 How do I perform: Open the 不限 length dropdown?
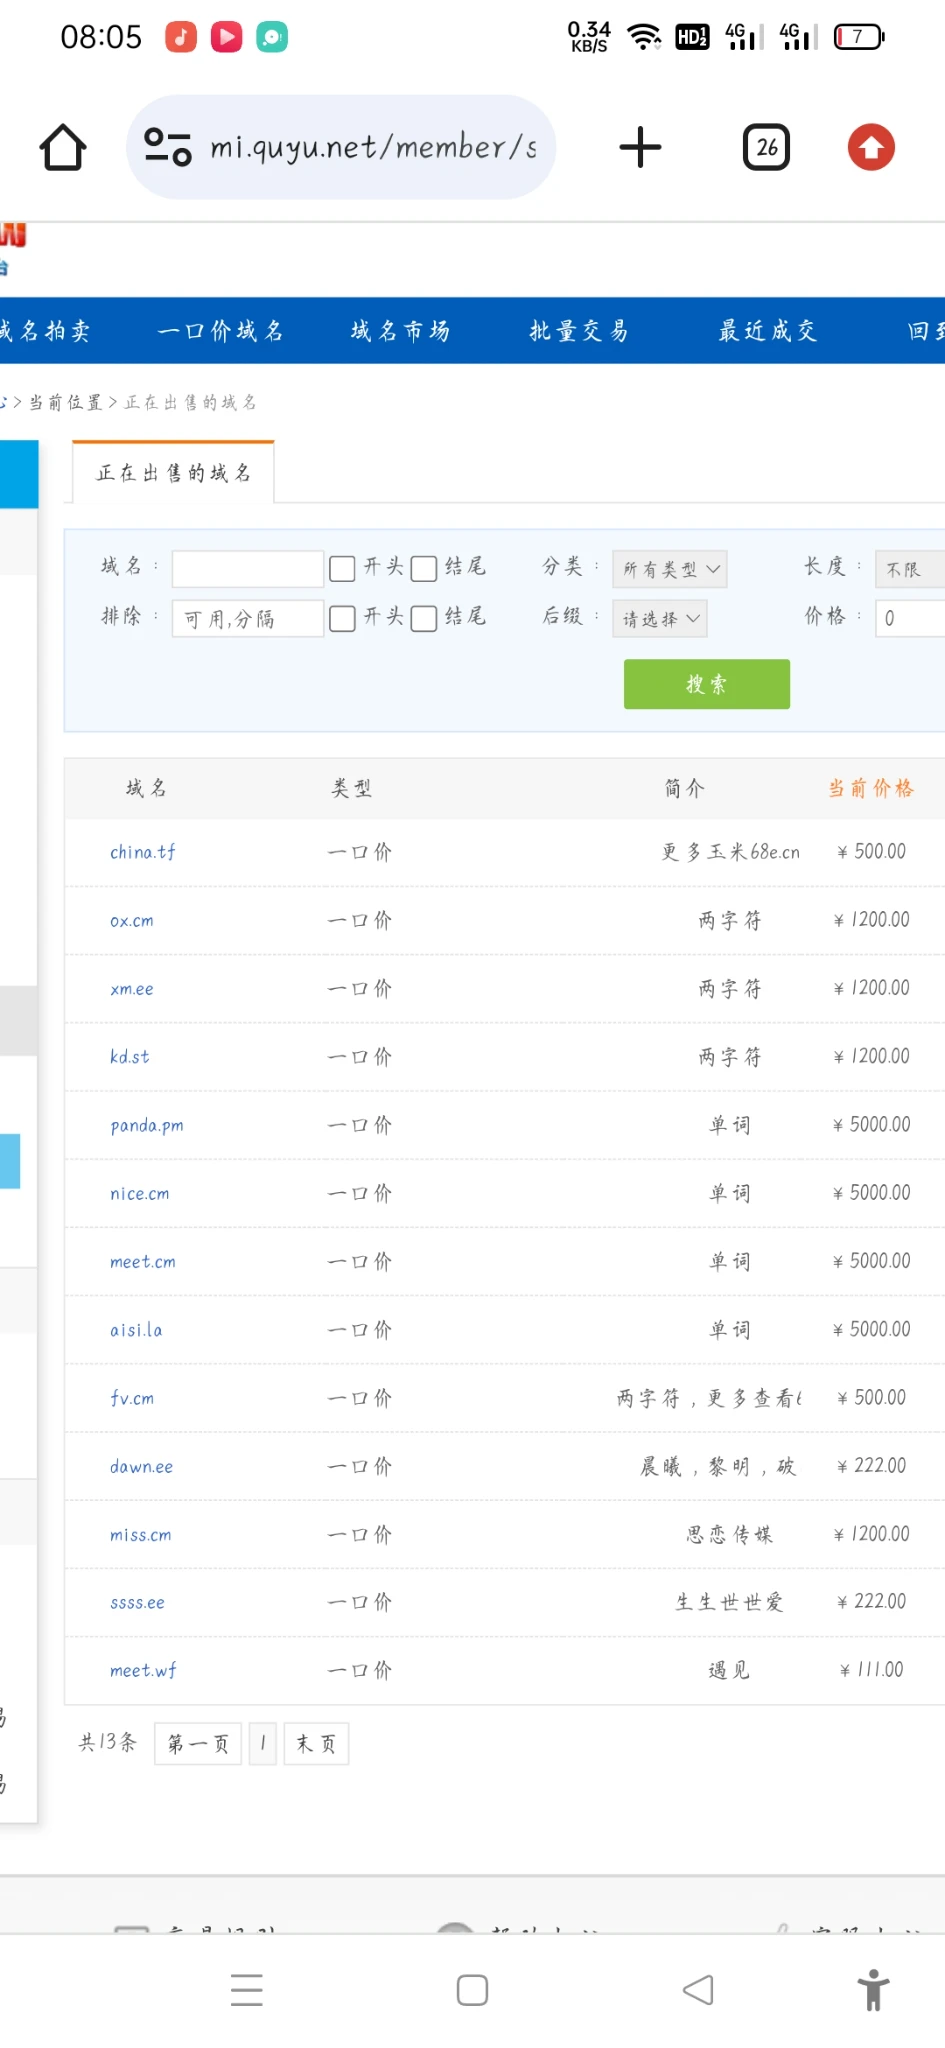click(908, 569)
